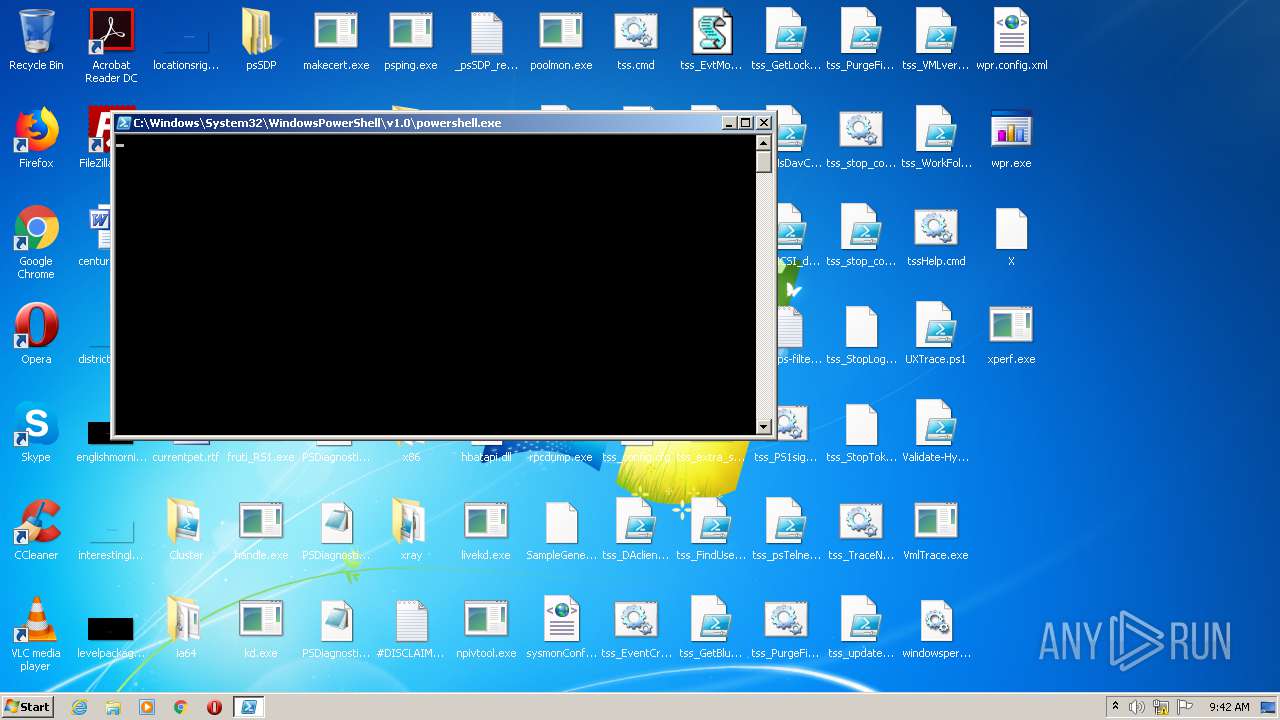Select tss_psTelne... PowerShell file
The height and width of the screenshot is (720, 1280).
[x=786, y=531]
